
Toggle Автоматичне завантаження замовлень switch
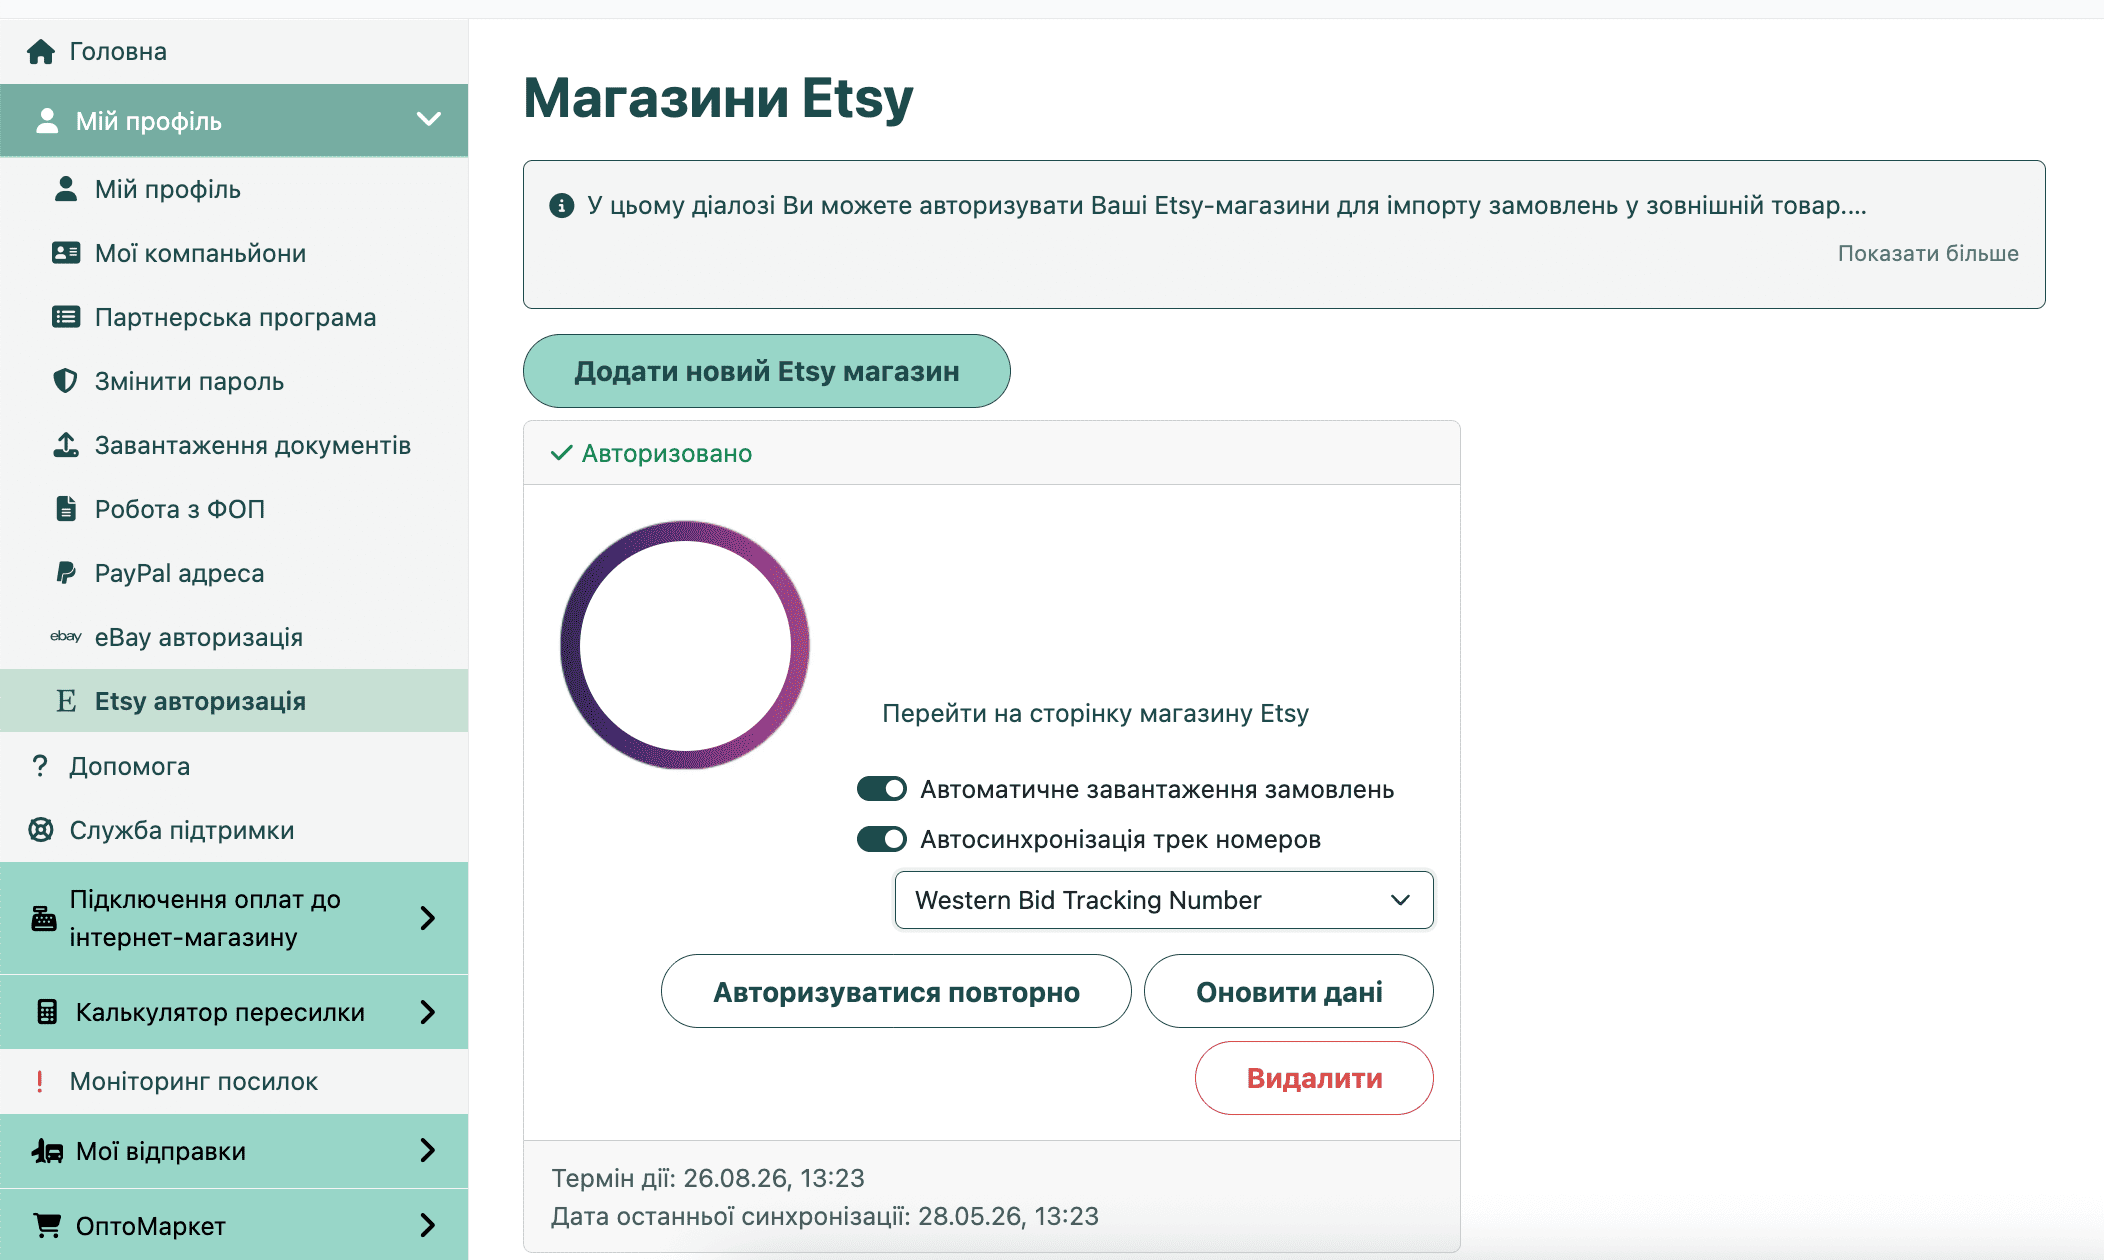(x=882, y=789)
